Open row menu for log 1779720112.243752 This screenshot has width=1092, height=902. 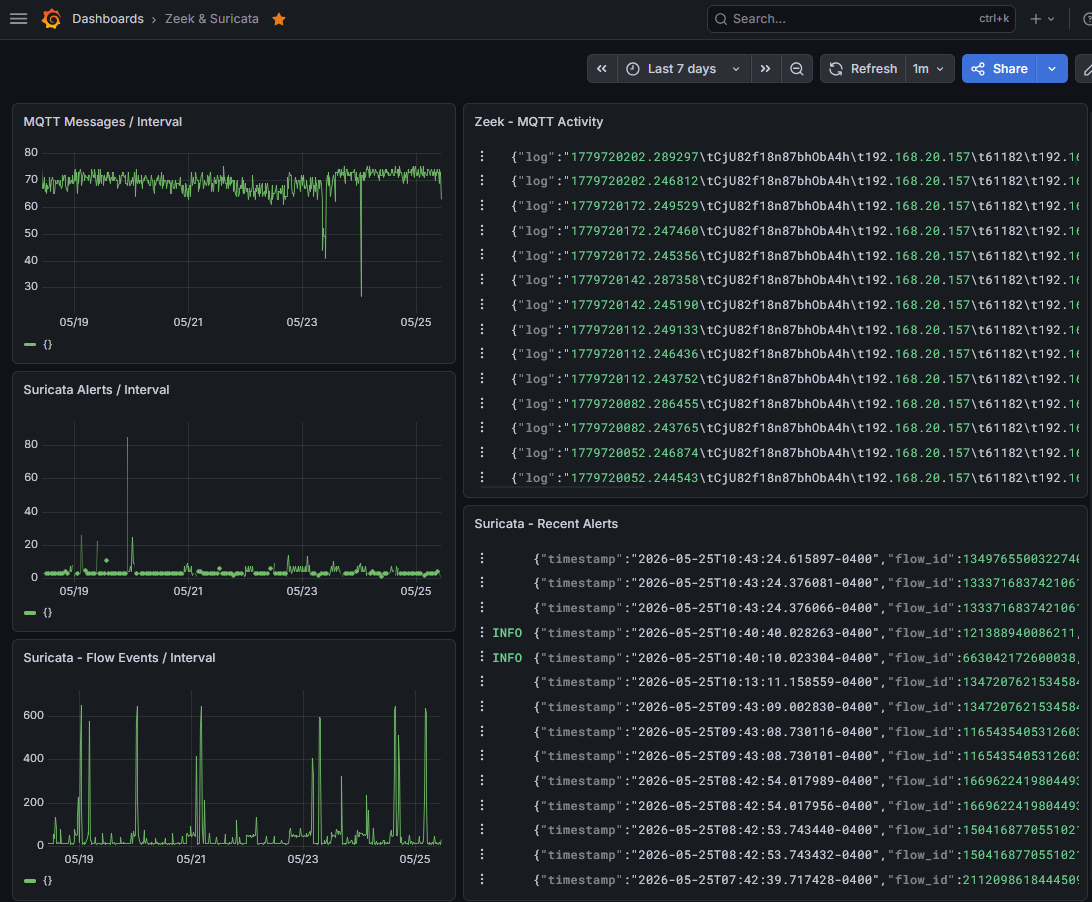tap(482, 378)
